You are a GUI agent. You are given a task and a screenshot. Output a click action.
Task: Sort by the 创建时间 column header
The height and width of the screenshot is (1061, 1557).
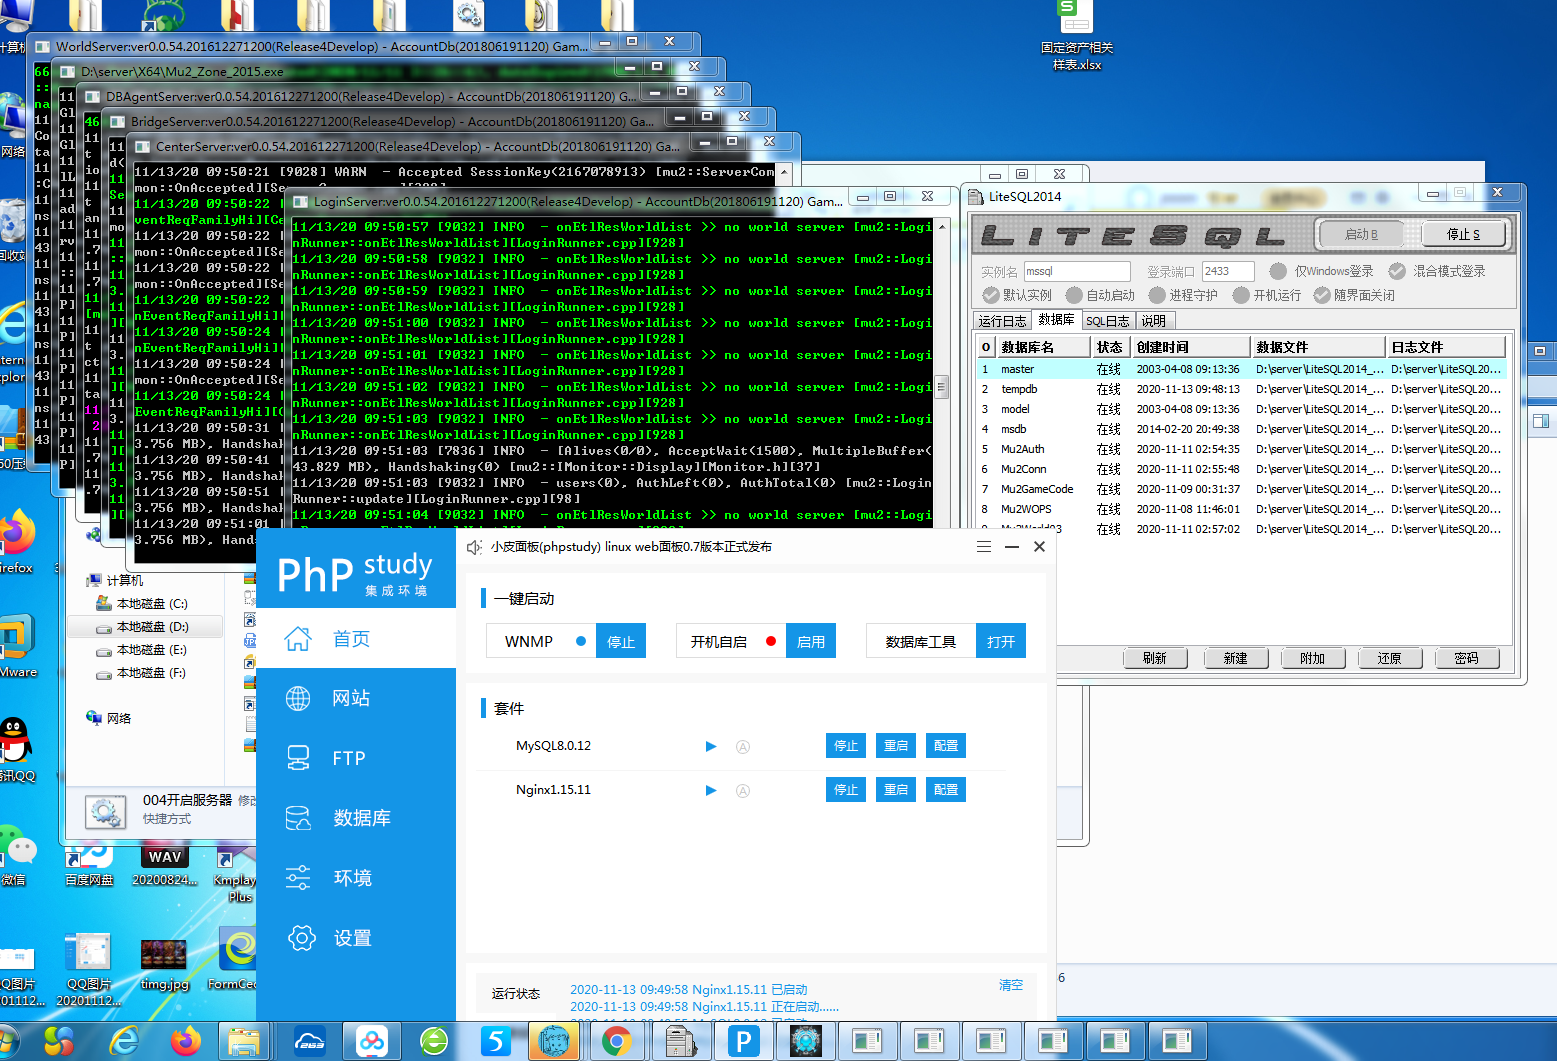tap(1190, 347)
